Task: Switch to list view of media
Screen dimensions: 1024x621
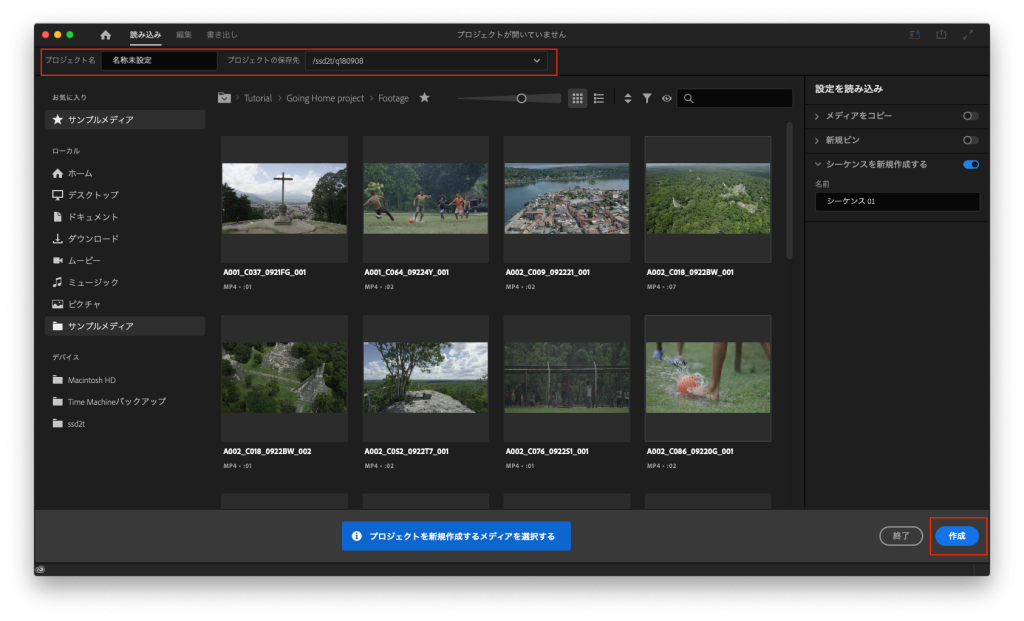Action: coord(599,98)
